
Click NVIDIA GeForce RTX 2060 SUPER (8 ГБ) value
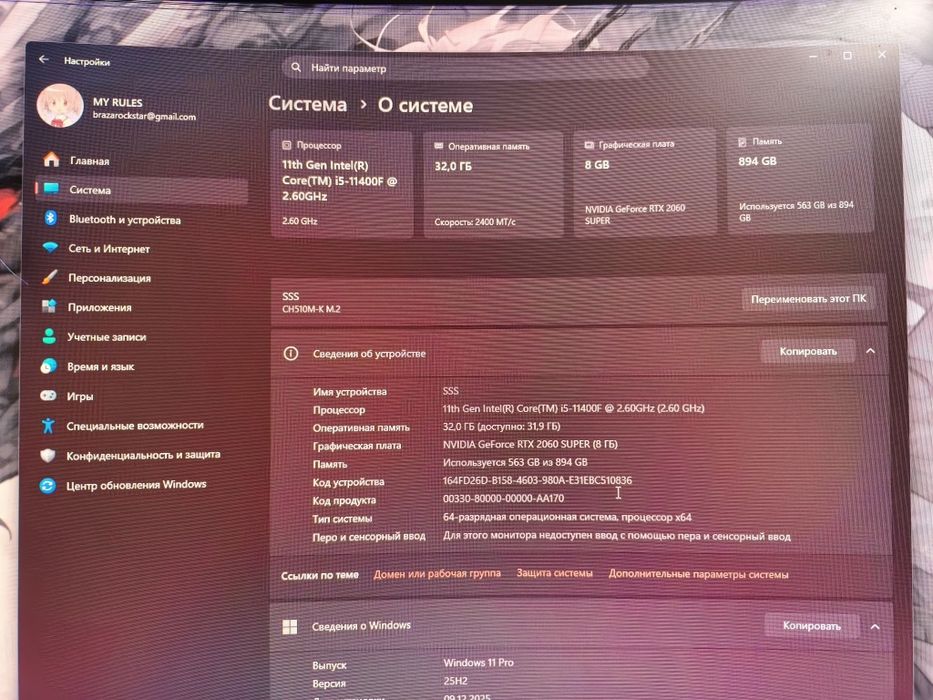coord(530,444)
